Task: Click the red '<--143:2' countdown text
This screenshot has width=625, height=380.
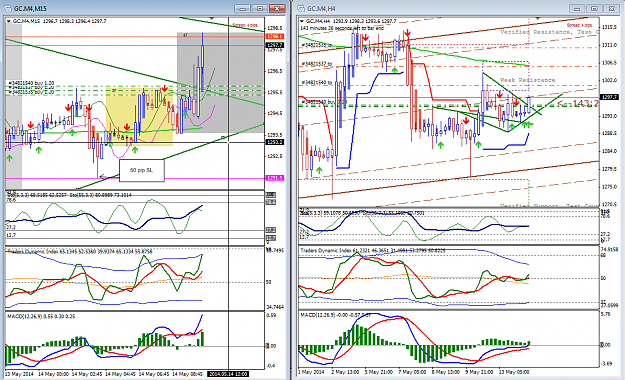Action: [x=578, y=104]
